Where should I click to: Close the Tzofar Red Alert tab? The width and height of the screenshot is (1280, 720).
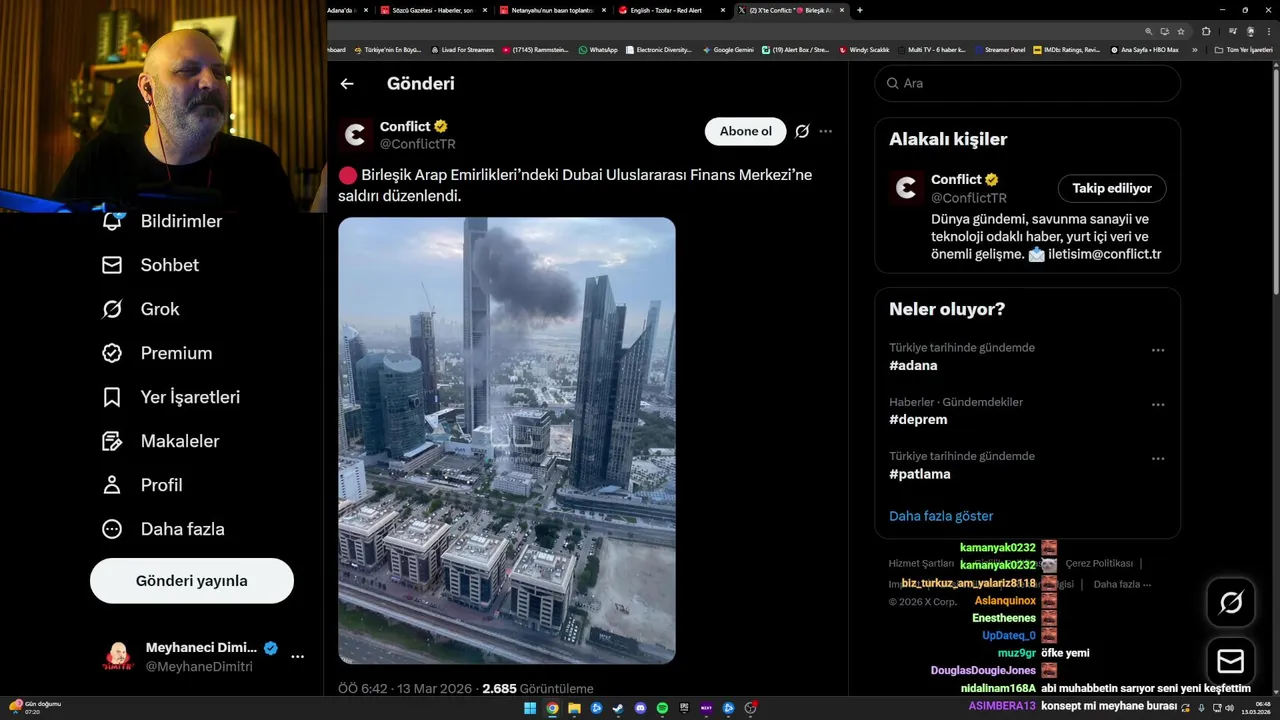click(723, 10)
